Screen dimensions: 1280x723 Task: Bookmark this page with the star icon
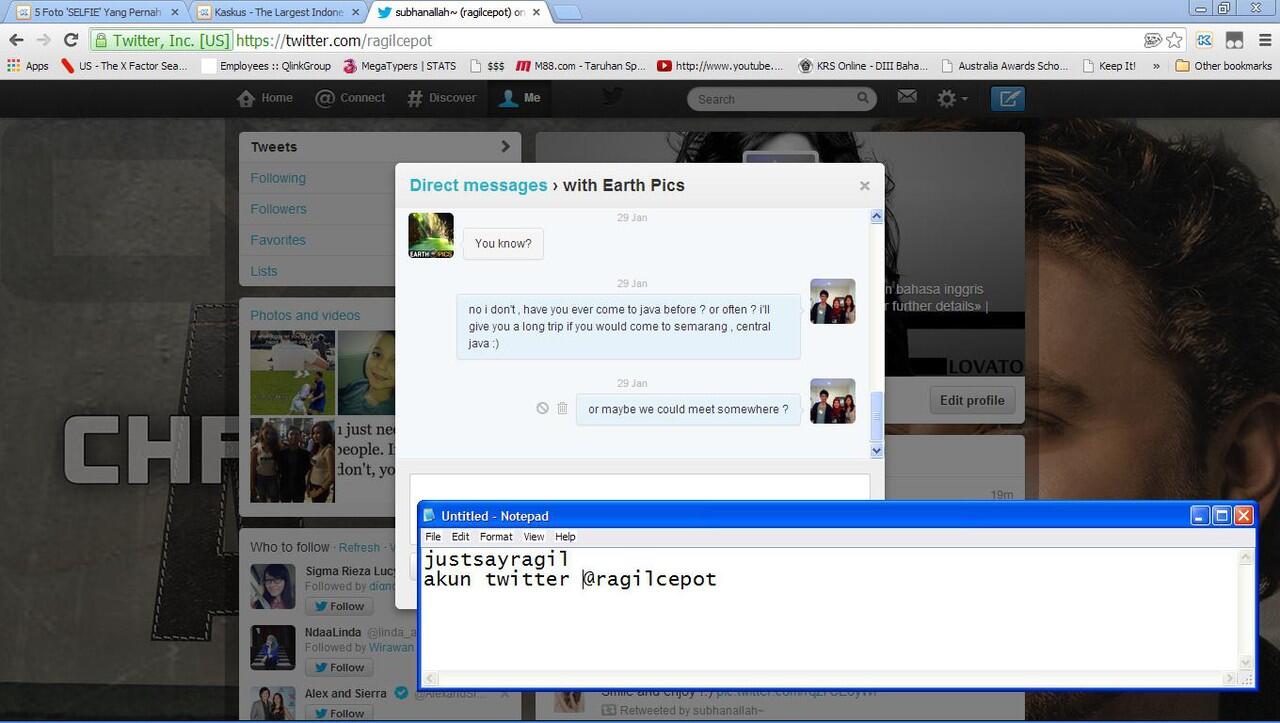click(x=1174, y=40)
